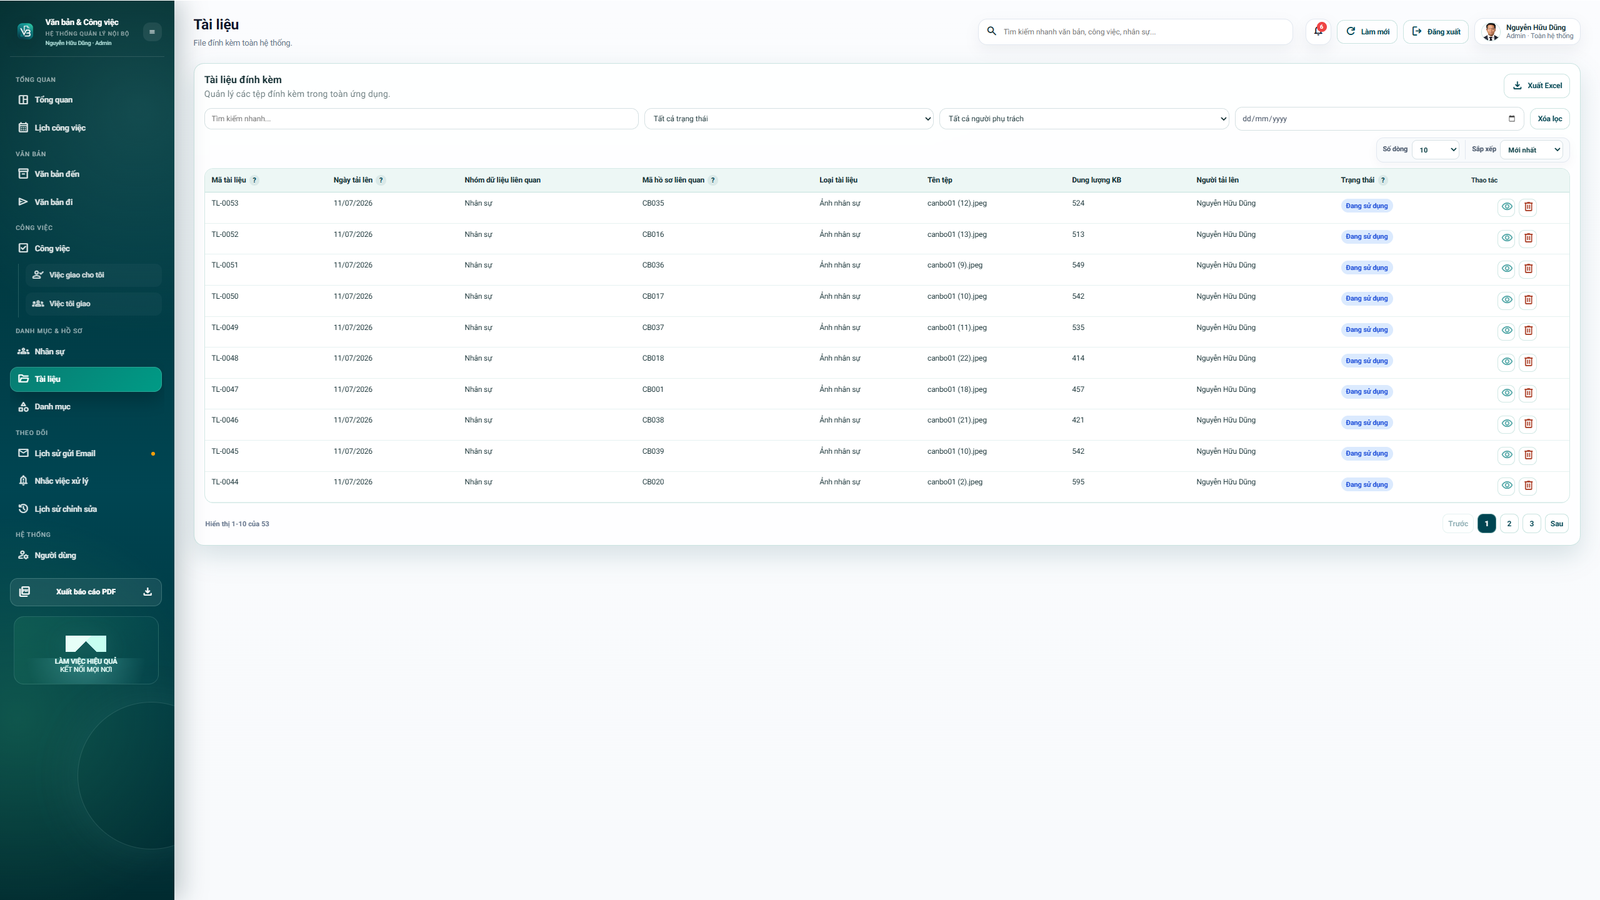Open Nhân sự sidebar item
The height and width of the screenshot is (900, 1600).
(86, 352)
